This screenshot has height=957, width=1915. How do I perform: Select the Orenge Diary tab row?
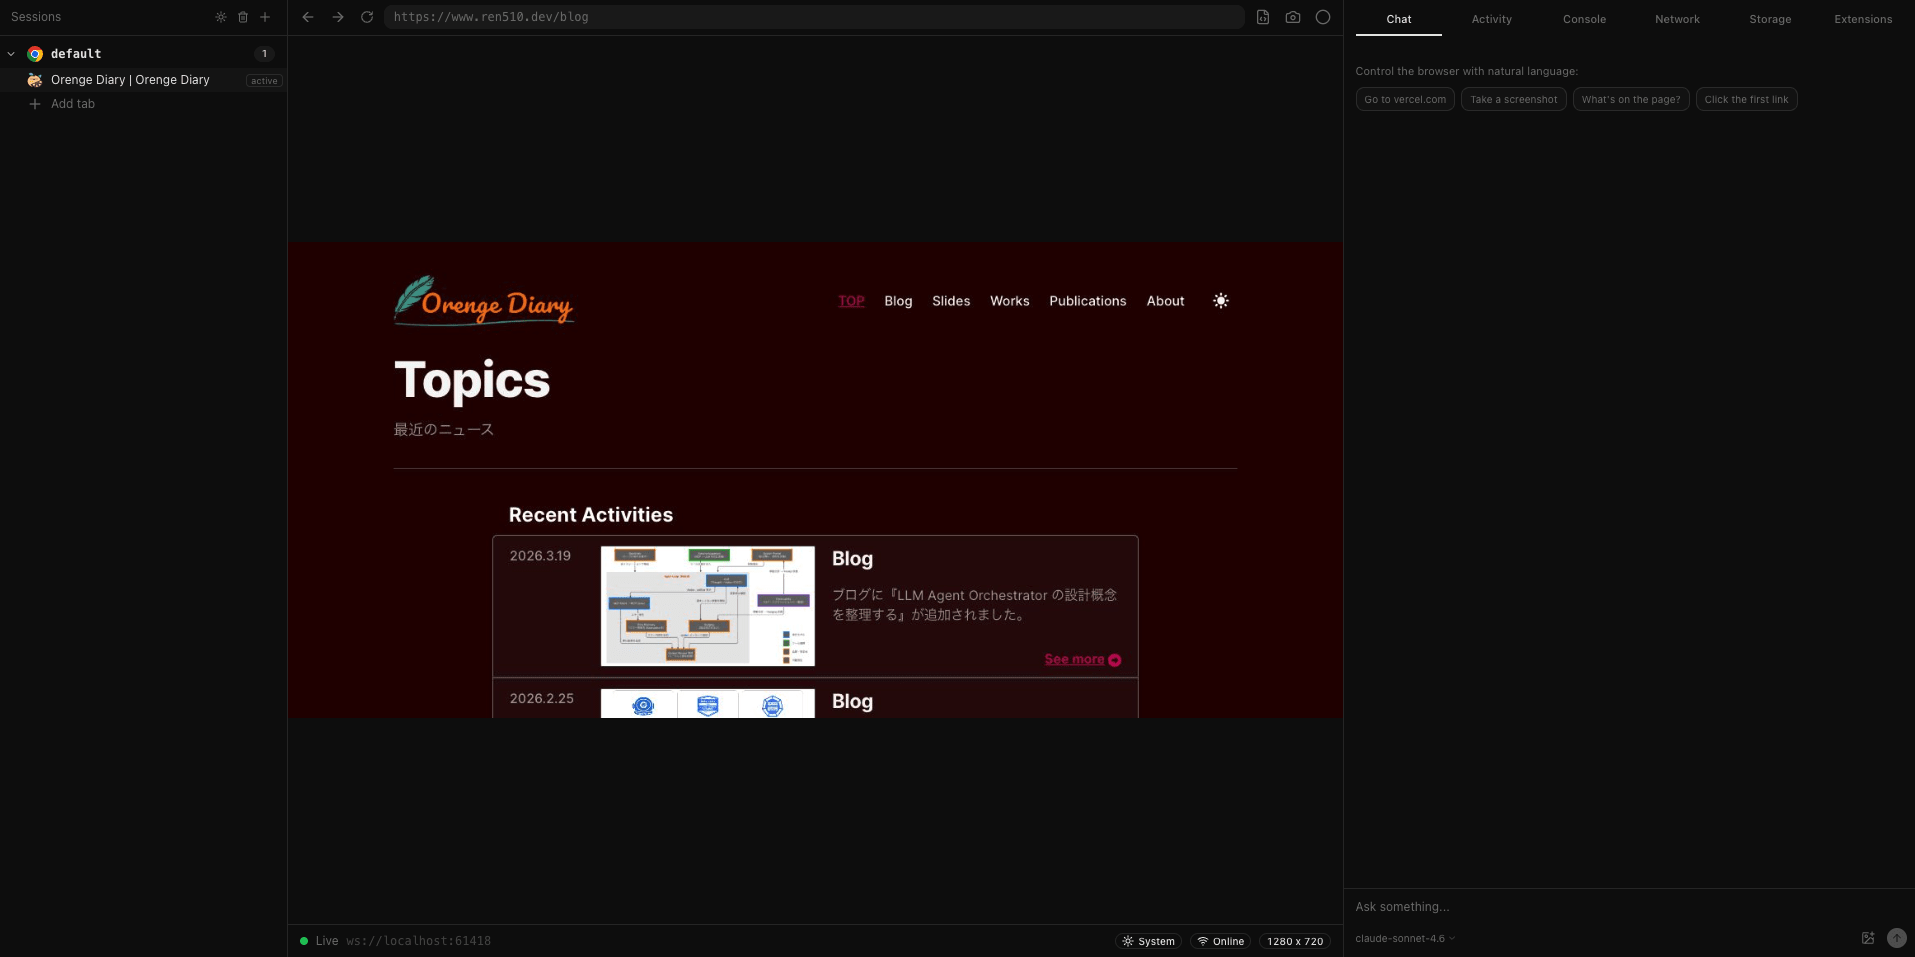(143, 80)
